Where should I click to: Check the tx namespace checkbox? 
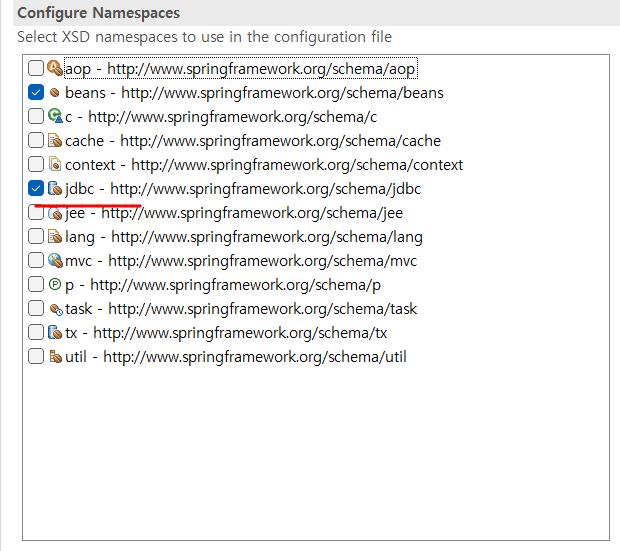tap(36, 332)
